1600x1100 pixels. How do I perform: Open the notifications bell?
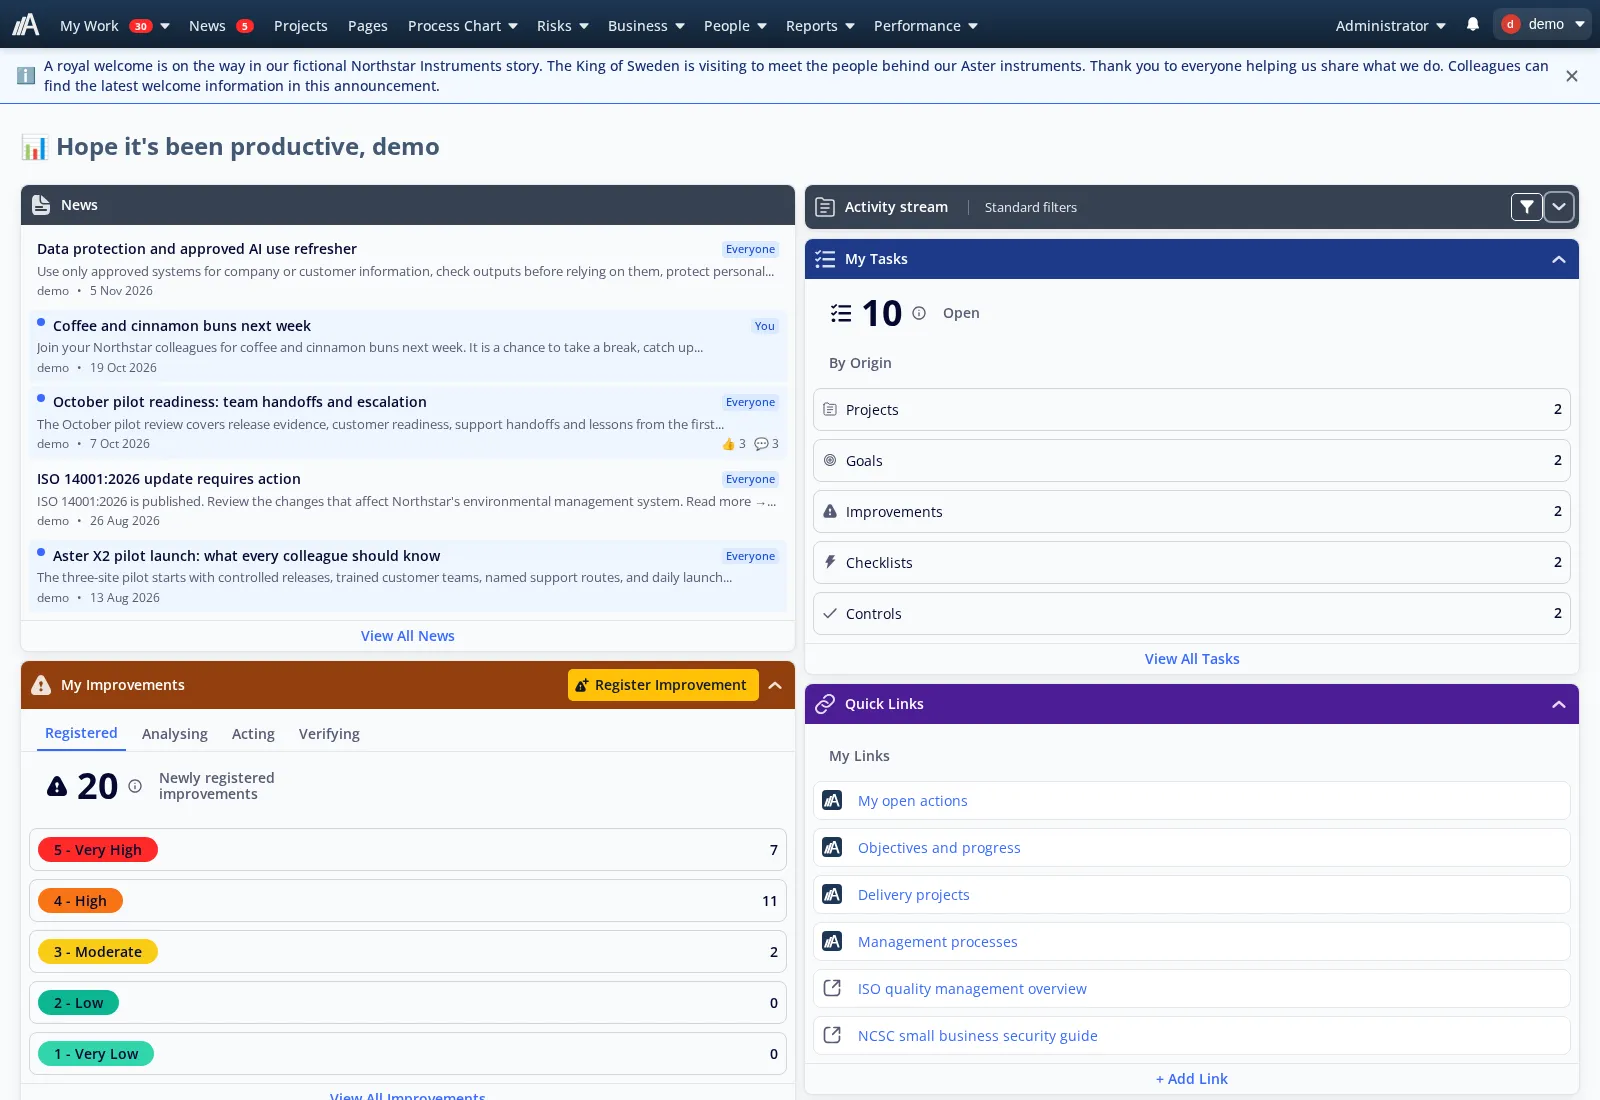[x=1473, y=24]
